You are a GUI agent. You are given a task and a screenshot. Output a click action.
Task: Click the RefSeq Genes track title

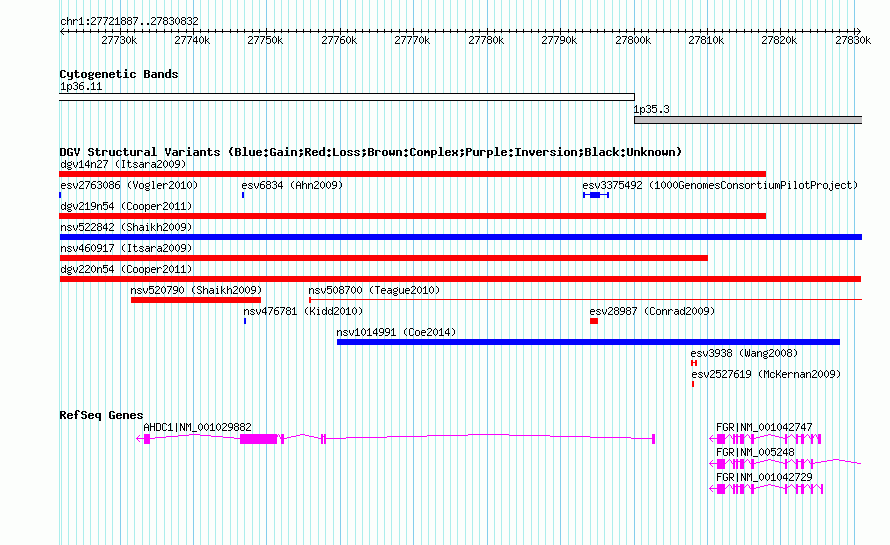(x=101, y=415)
